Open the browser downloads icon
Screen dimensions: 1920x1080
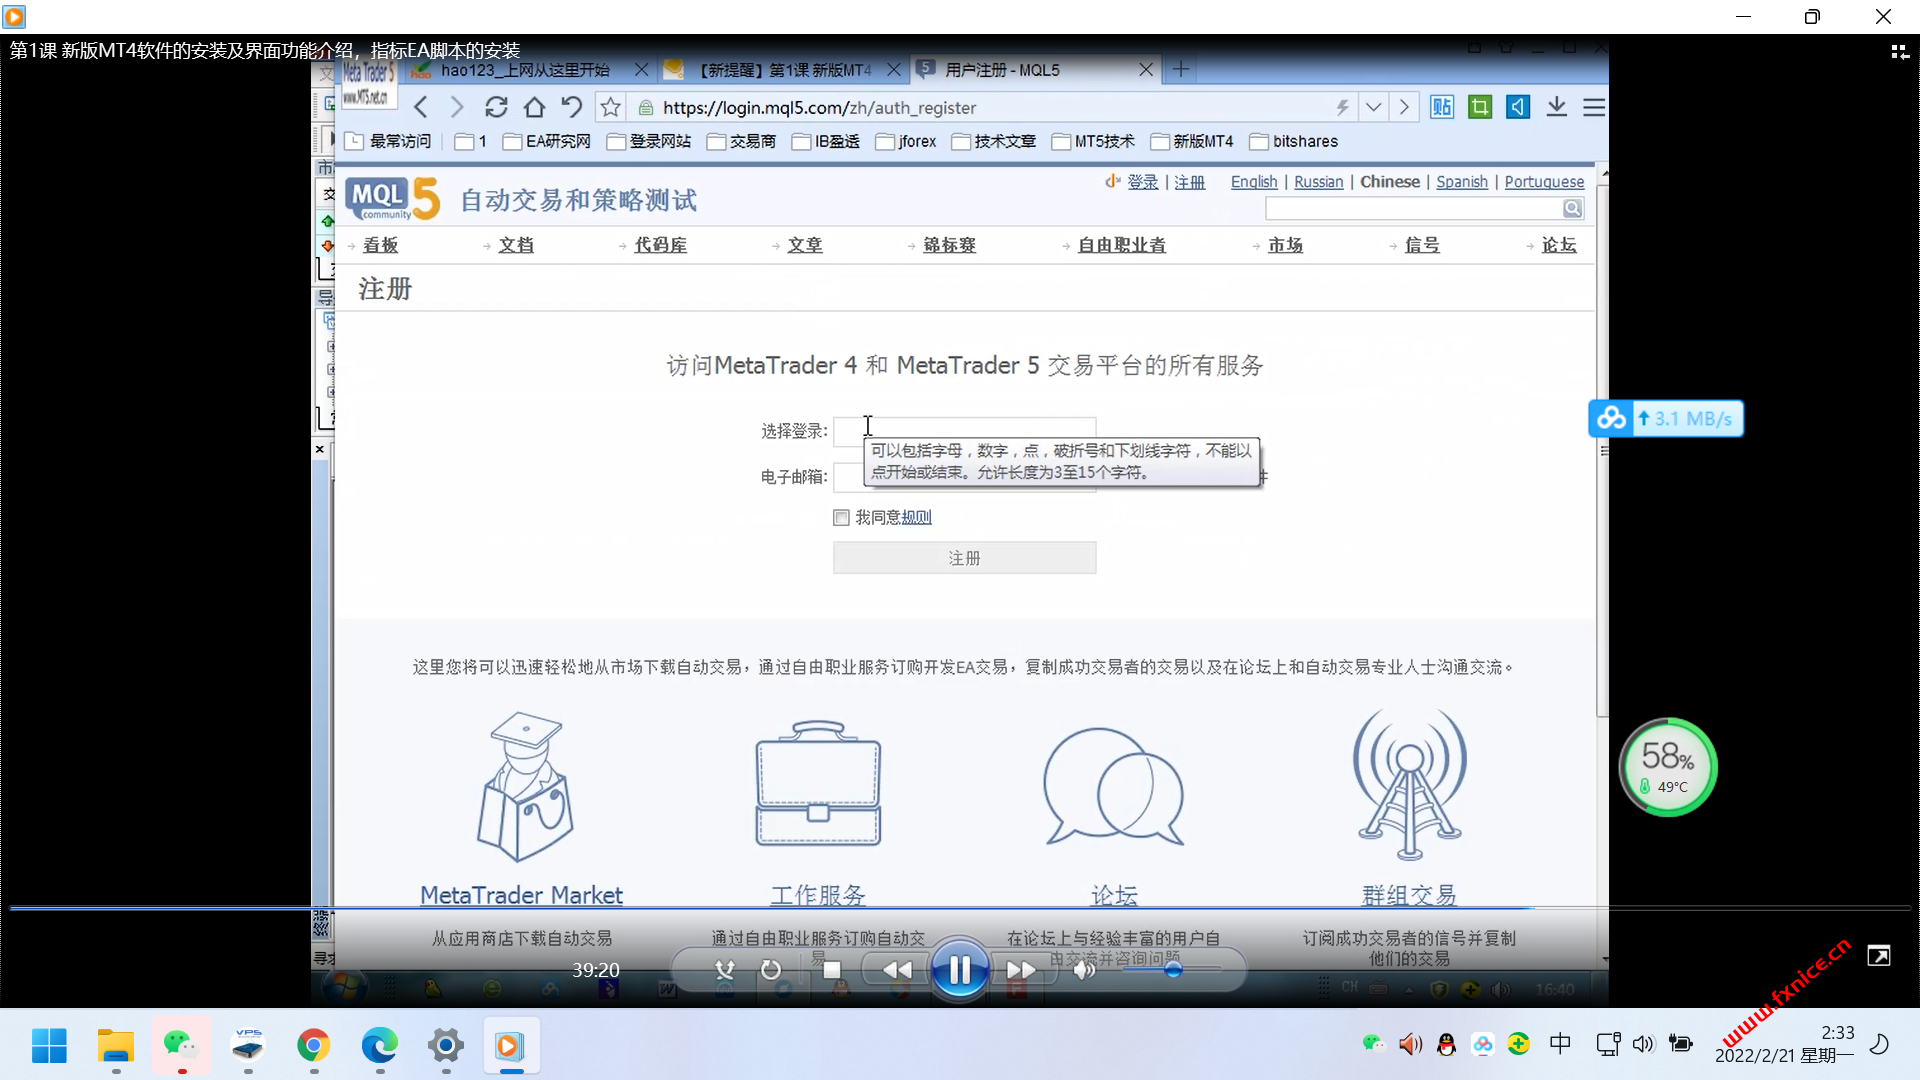pos(1556,107)
